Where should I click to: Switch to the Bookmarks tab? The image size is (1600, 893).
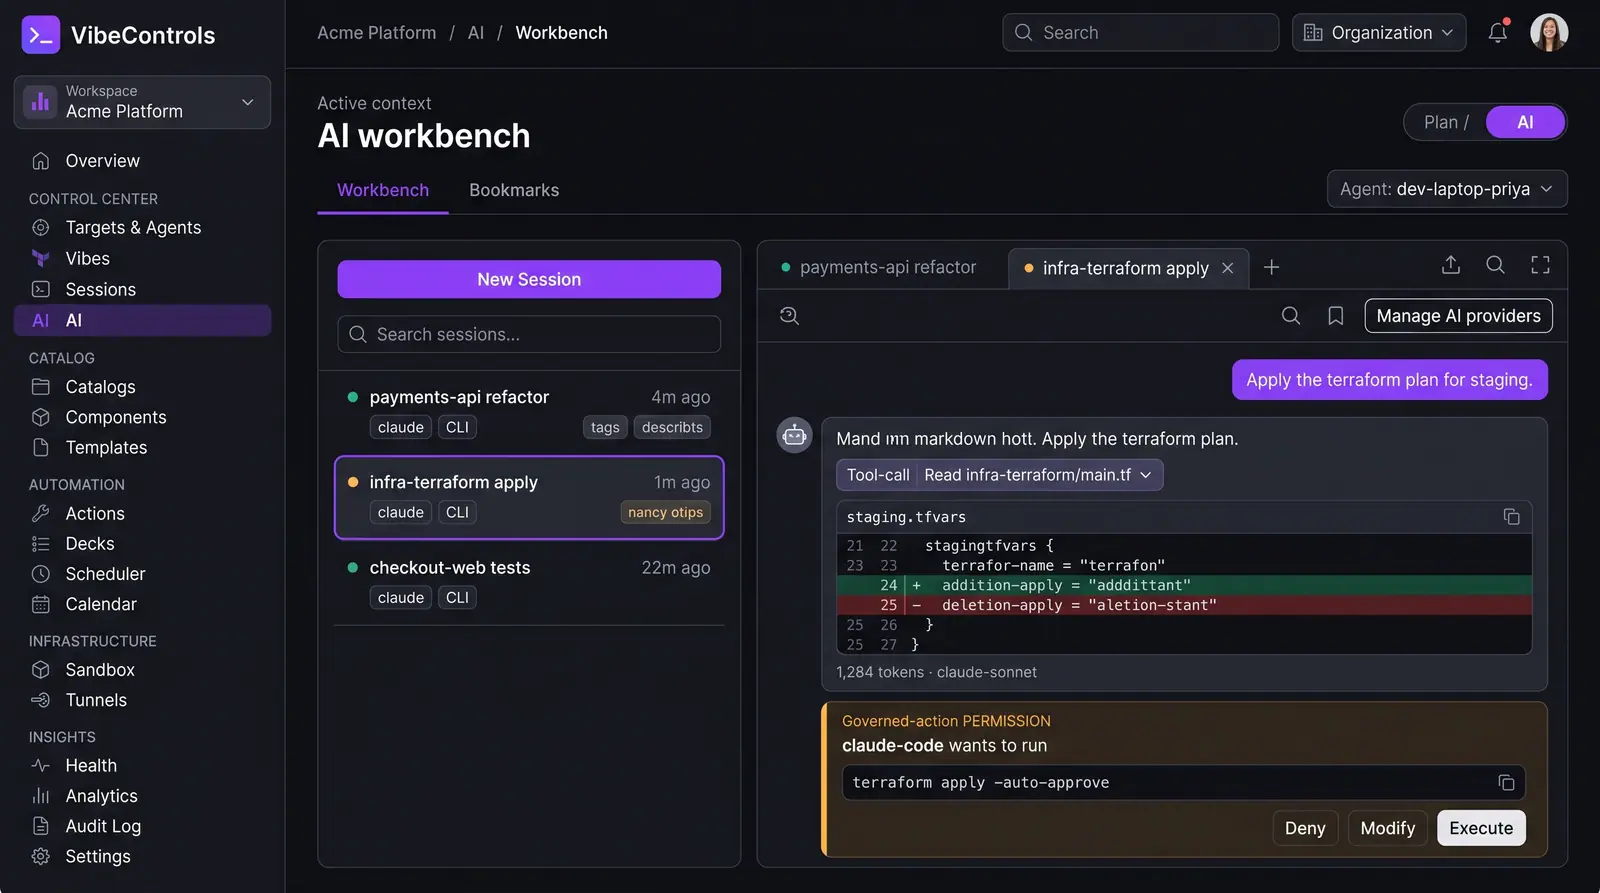[514, 190]
